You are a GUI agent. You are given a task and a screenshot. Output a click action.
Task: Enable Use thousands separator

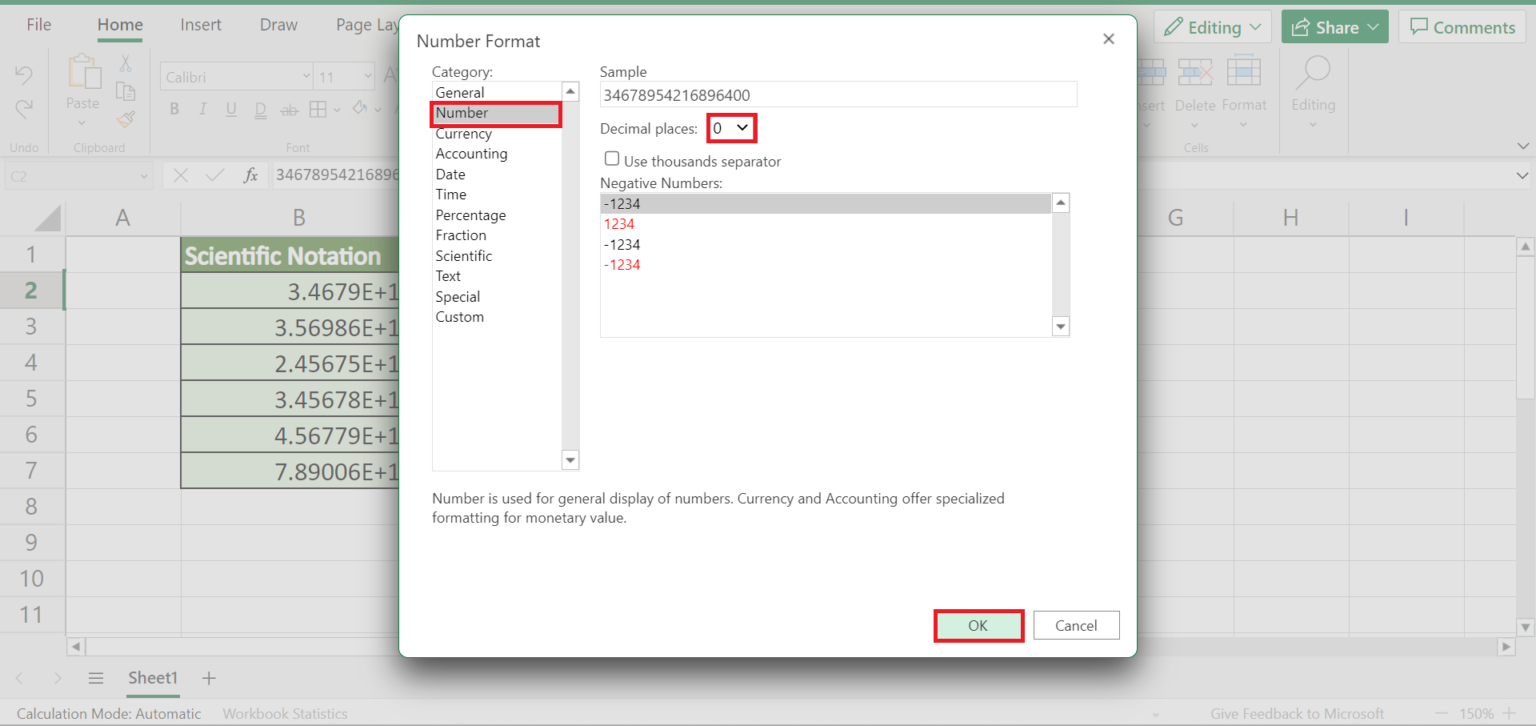pos(611,160)
